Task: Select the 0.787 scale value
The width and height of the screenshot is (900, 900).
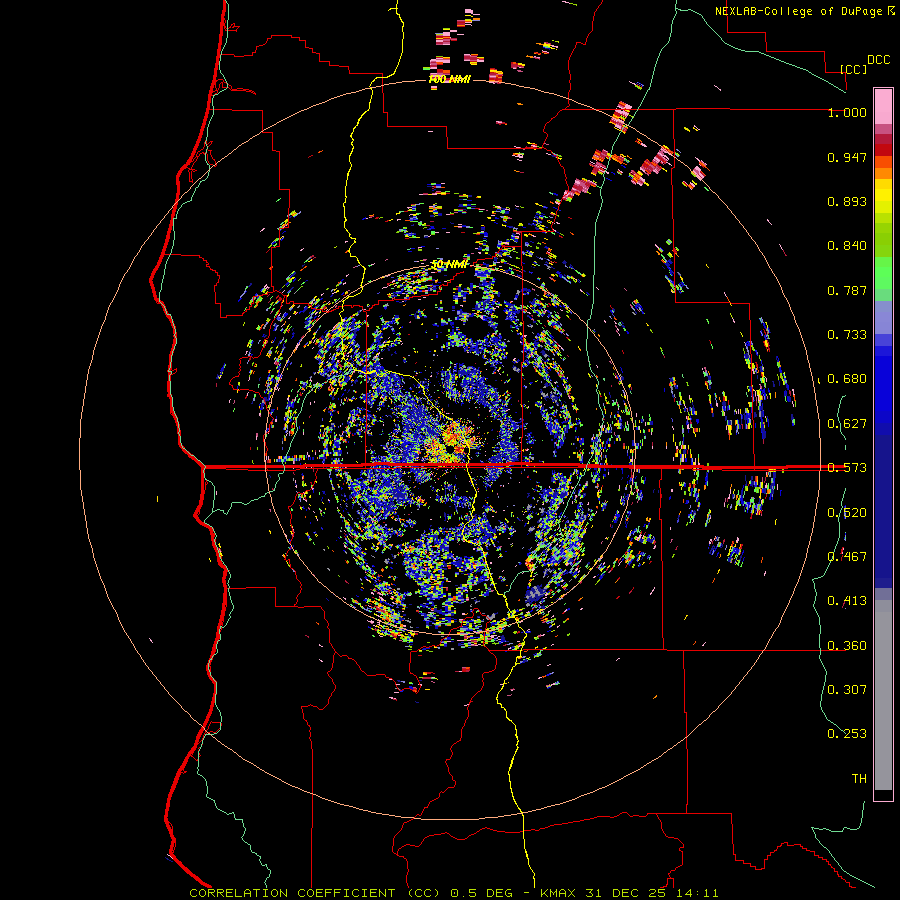Action: tap(847, 290)
